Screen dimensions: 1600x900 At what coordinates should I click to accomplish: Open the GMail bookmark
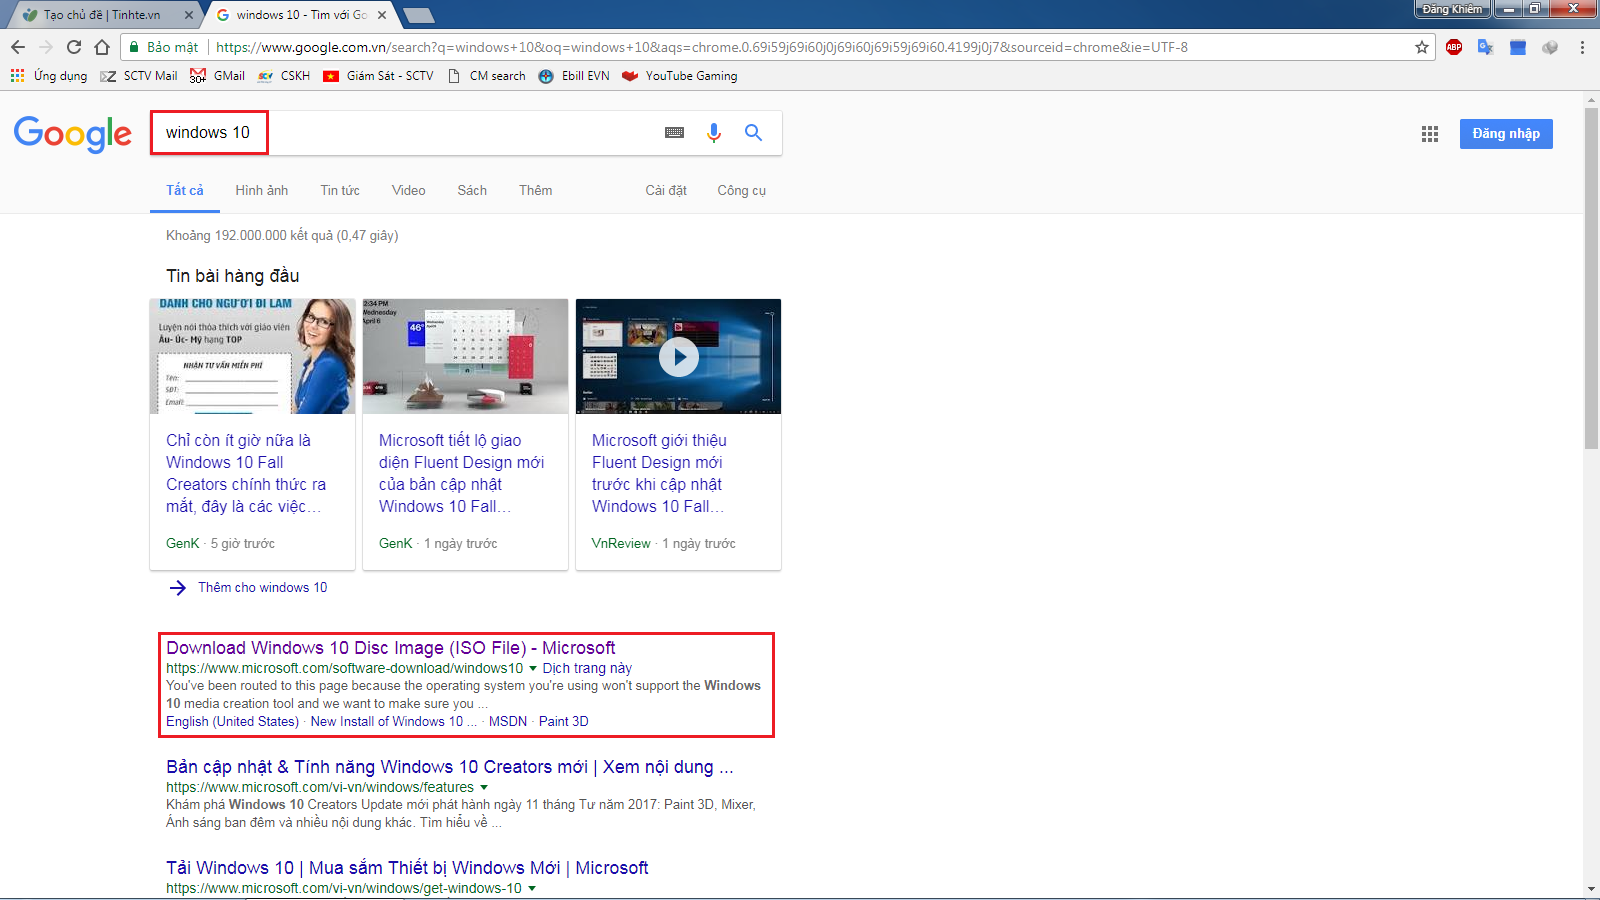click(217, 76)
